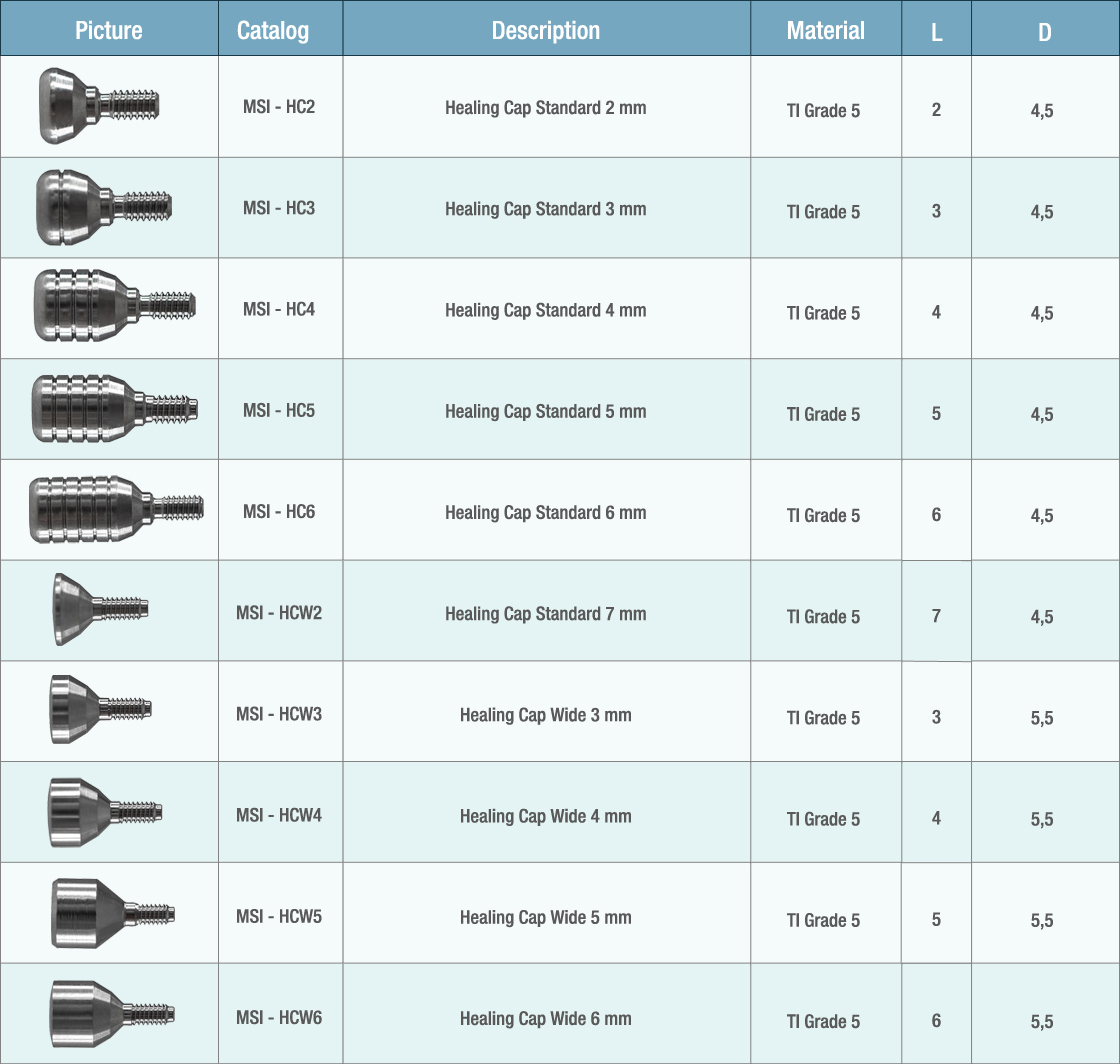This screenshot has height=1064, width=1120.
Task: Click the Picture column header
Action: (109, 30)
